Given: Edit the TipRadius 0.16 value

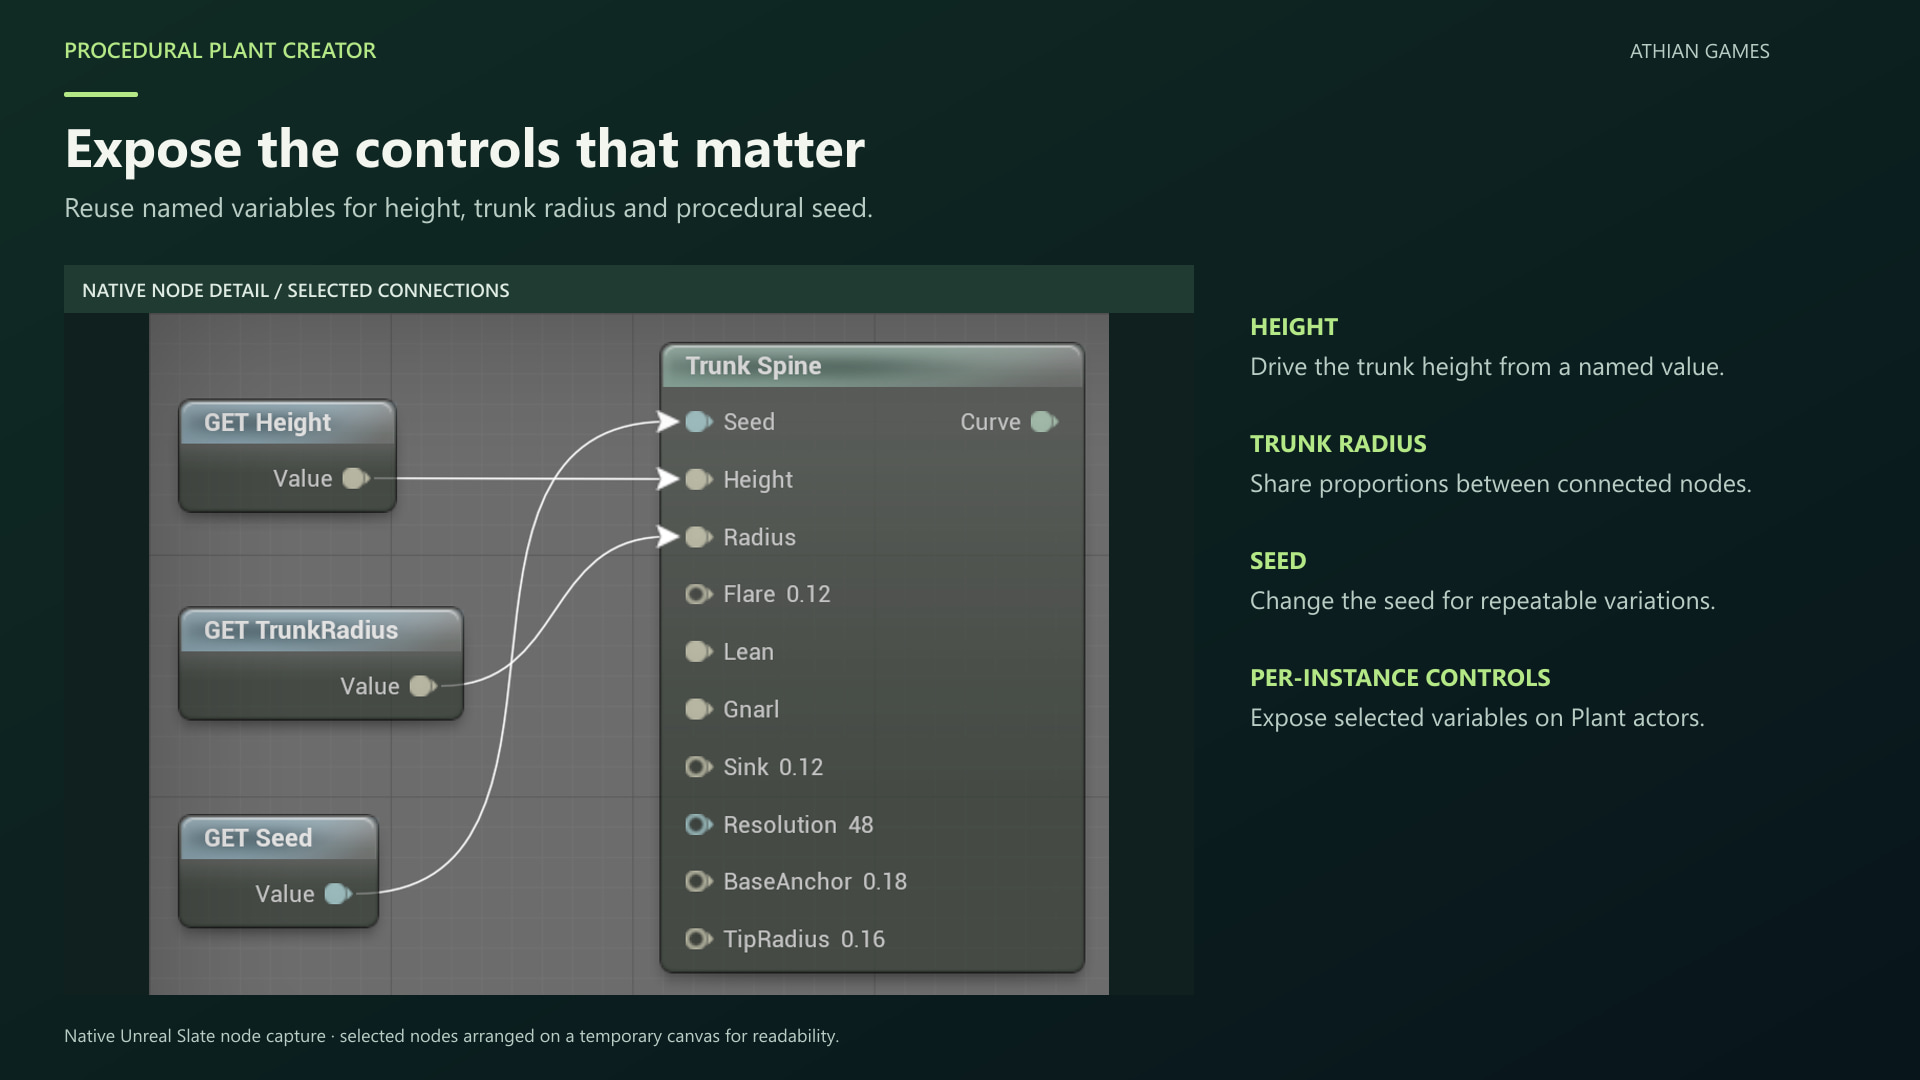Looking at the screenshot, I should tap(863, 940).
